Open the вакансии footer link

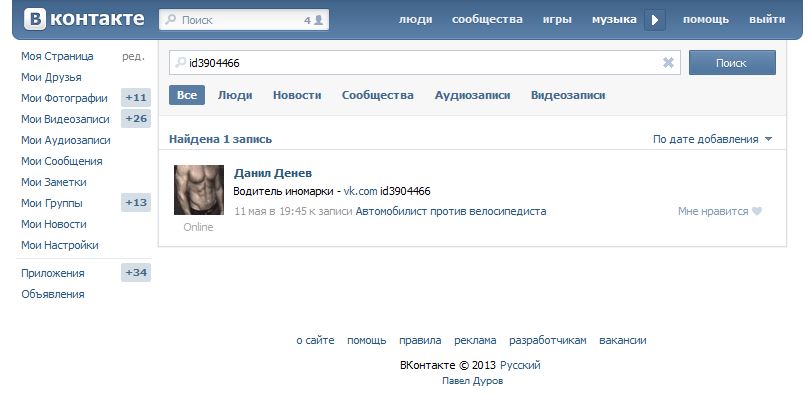[622, 340]
